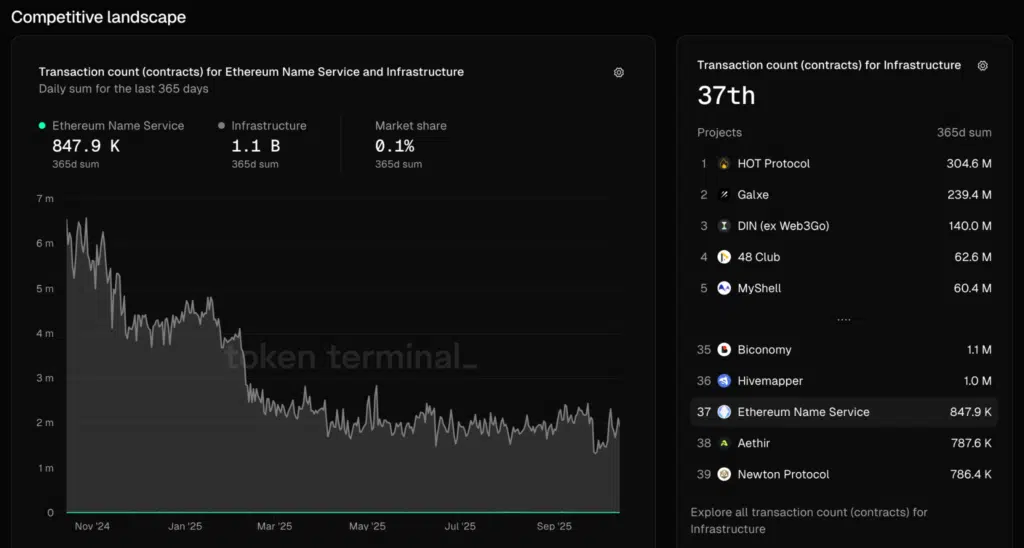Click the Projects column header
This screenshot has width=1024, height=548.
[720, 133]
